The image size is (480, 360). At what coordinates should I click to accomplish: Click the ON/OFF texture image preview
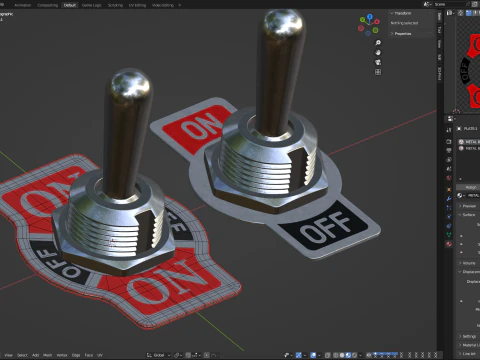coord(469,70)
